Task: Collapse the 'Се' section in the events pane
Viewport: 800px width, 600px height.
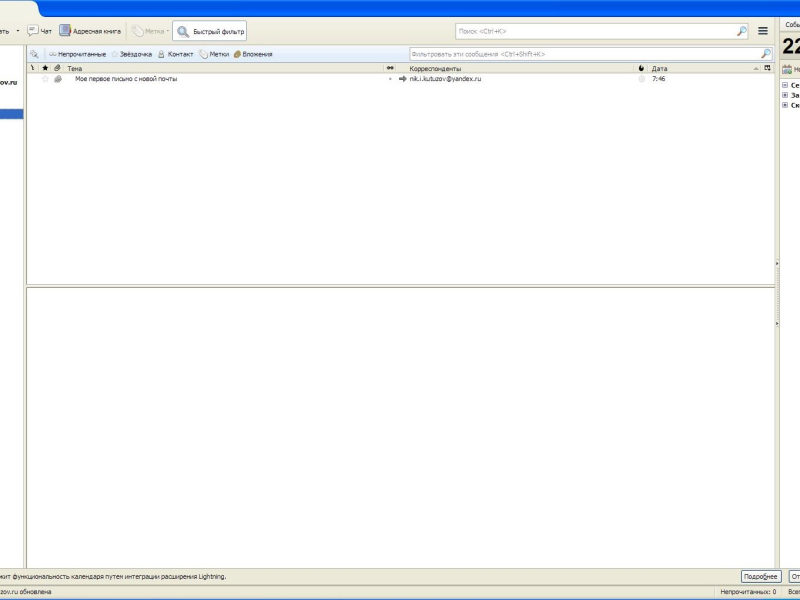Action: point(785,85)
